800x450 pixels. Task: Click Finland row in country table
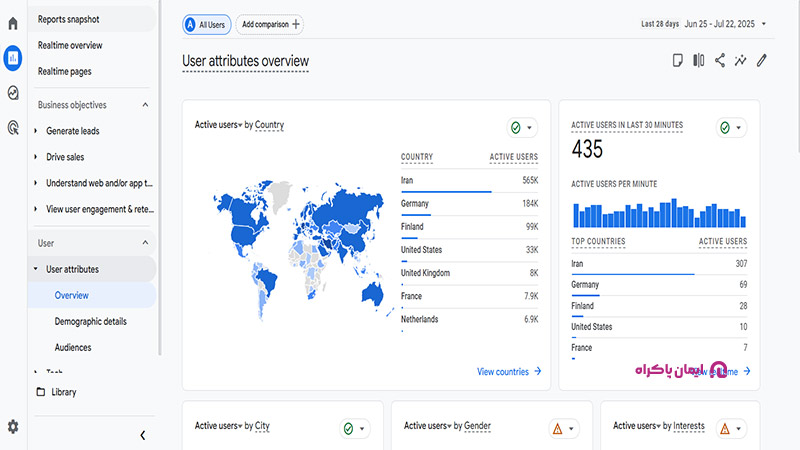pos(469,227)
